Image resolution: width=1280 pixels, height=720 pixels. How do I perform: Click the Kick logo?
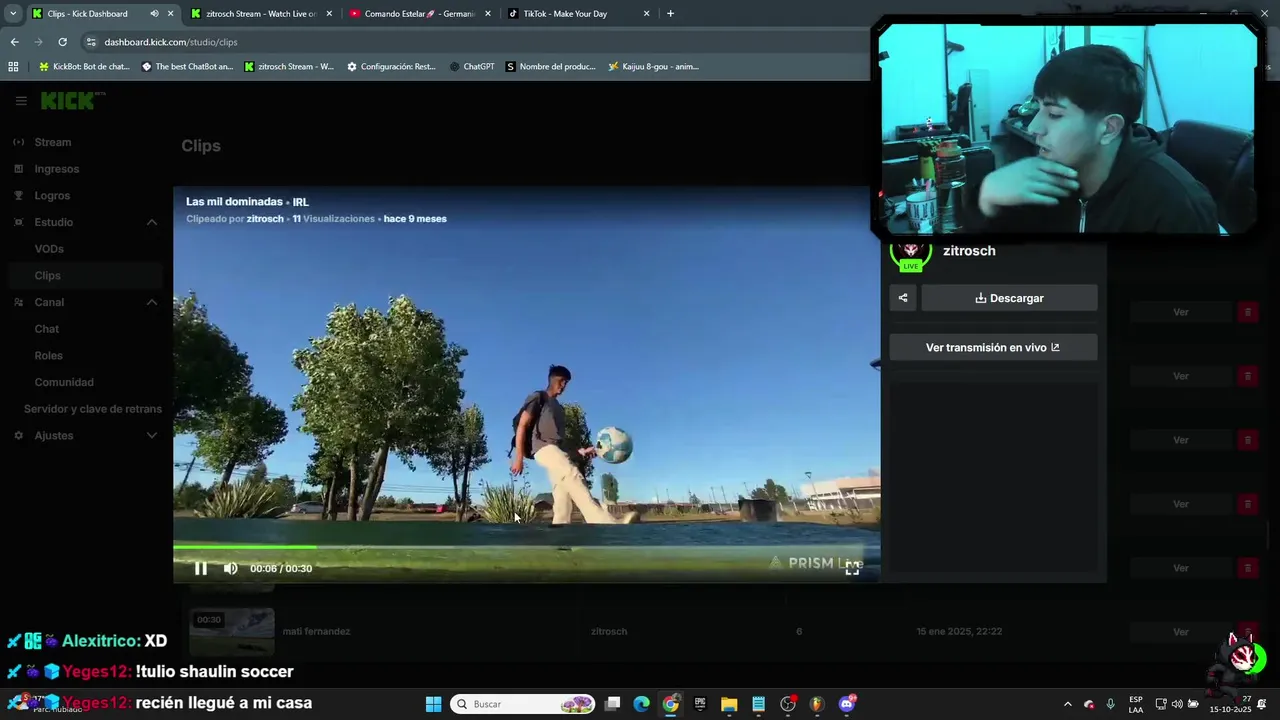pos(70,100)
